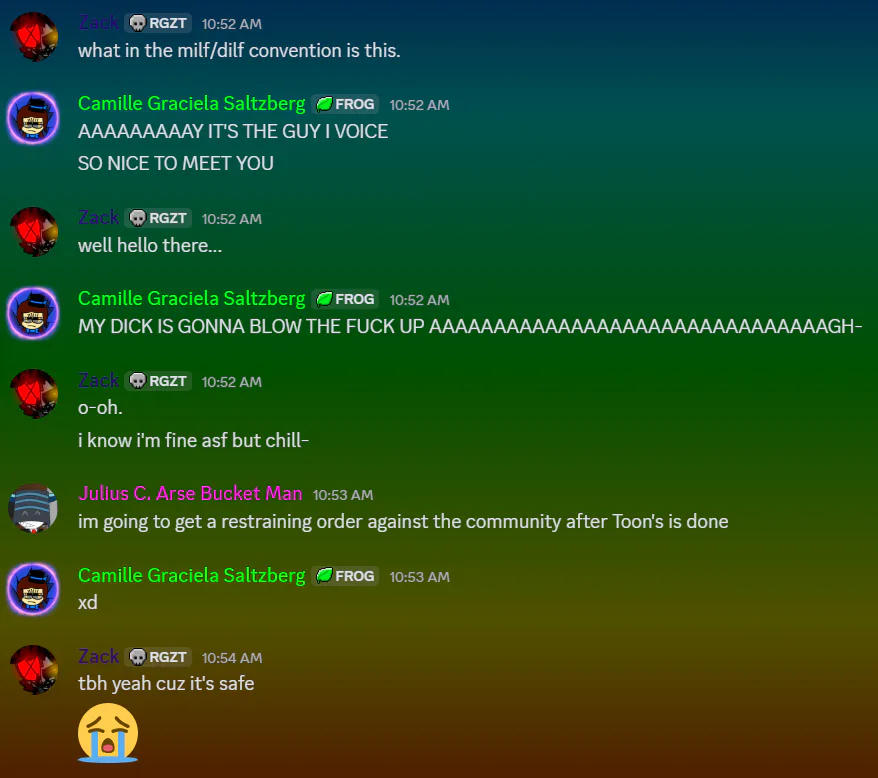
Task: Click Zack's avatar next to 'well hello there...'
Action: pos(34,232)
